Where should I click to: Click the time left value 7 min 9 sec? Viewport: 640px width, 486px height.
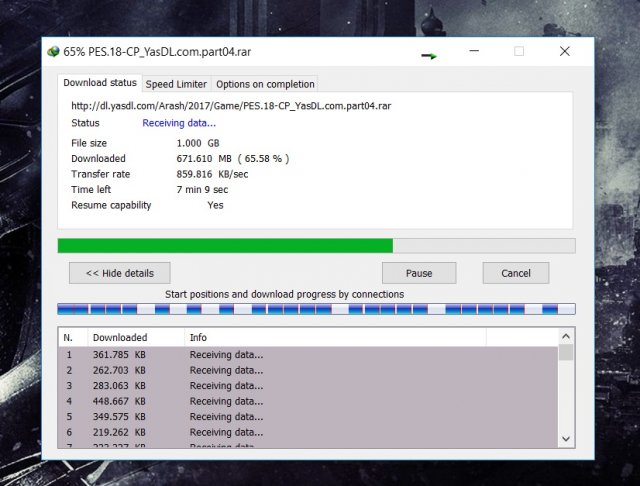point(202,190)
